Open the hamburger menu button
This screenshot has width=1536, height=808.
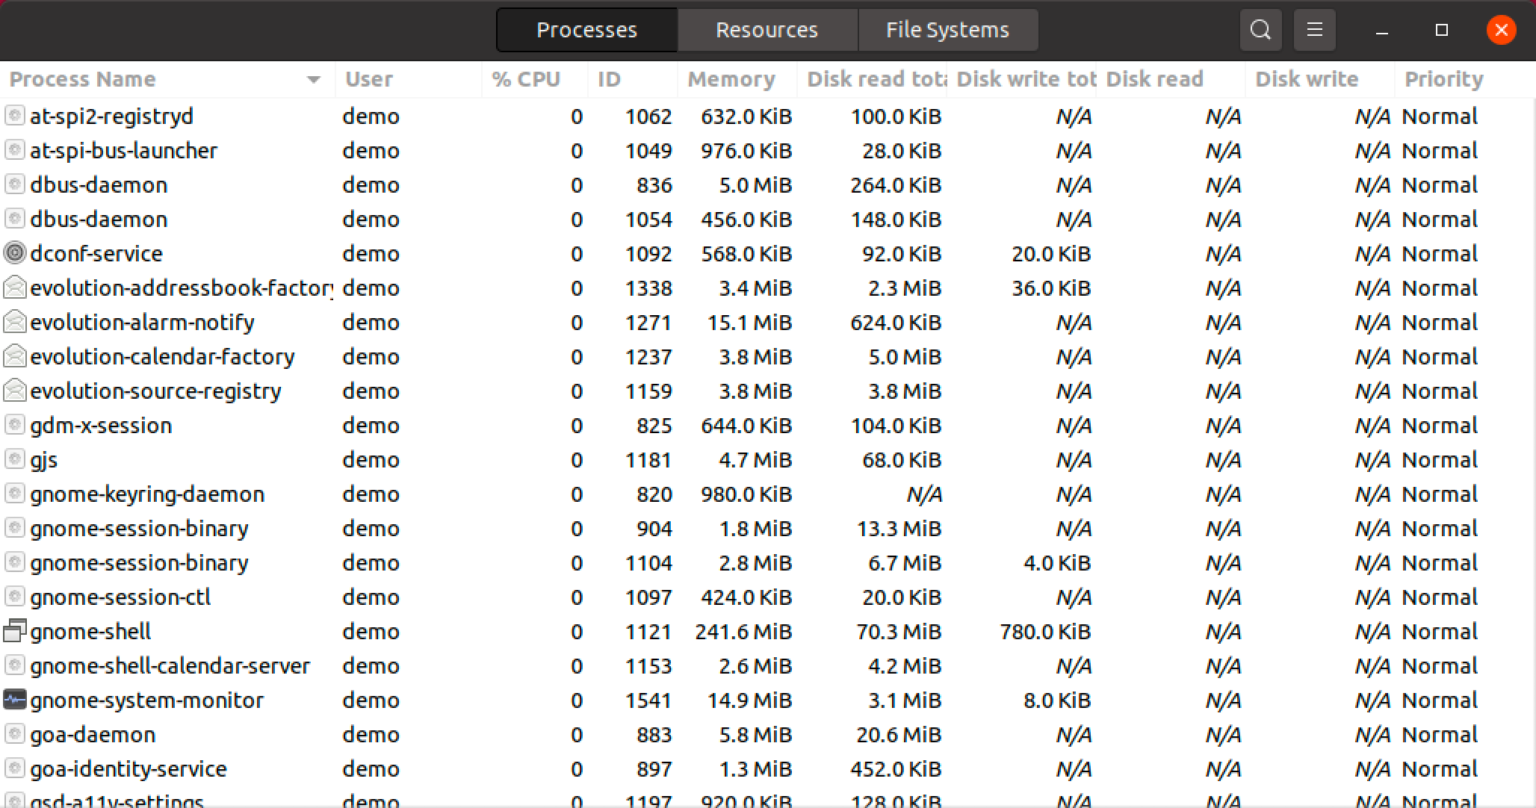(x=1315, y=30)
